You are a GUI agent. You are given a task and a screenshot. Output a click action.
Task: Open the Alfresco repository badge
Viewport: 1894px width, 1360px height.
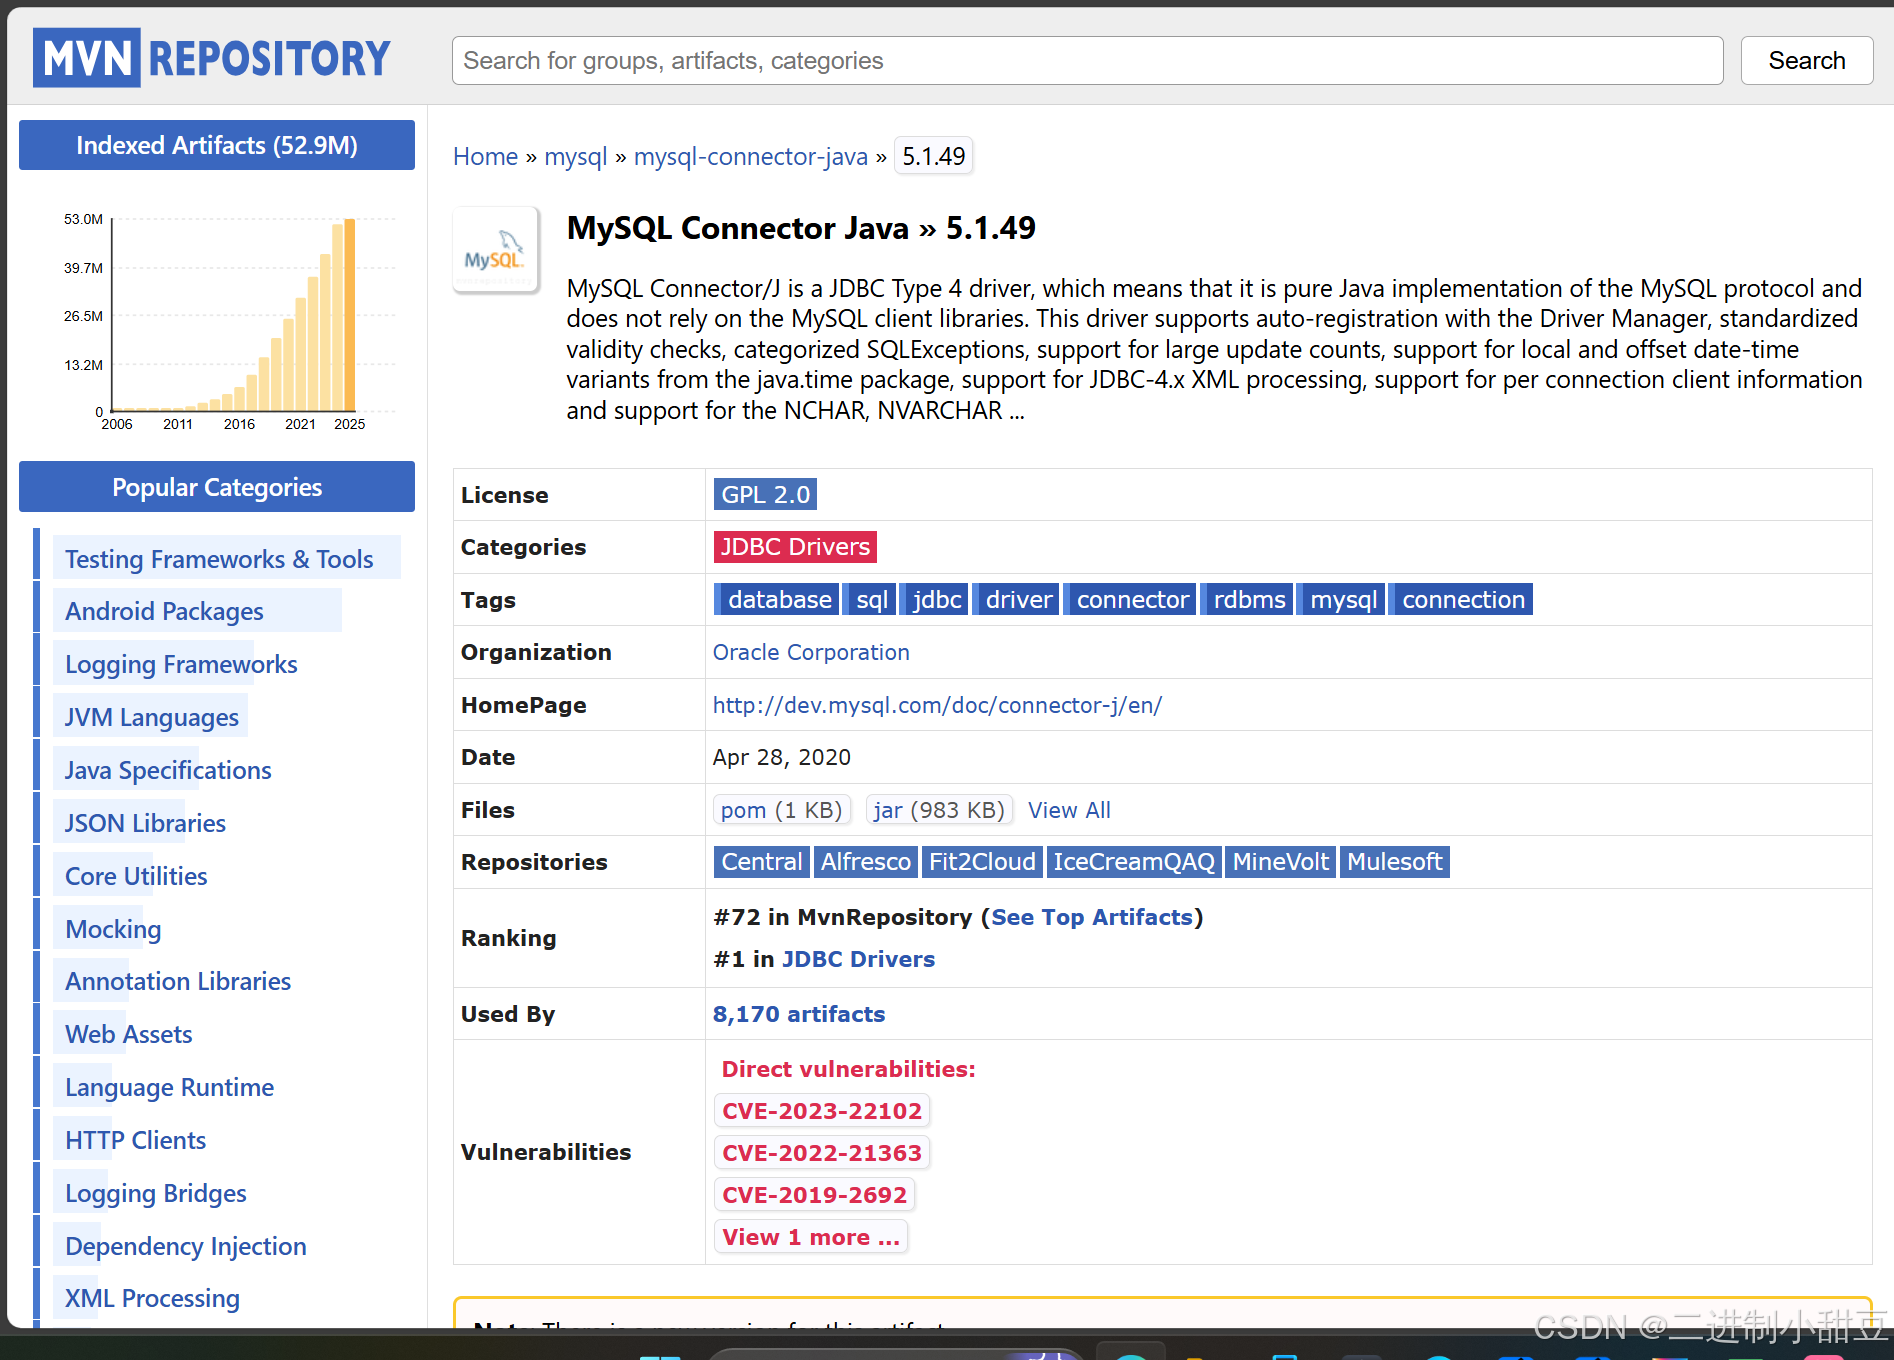click(x=866, y=862)
